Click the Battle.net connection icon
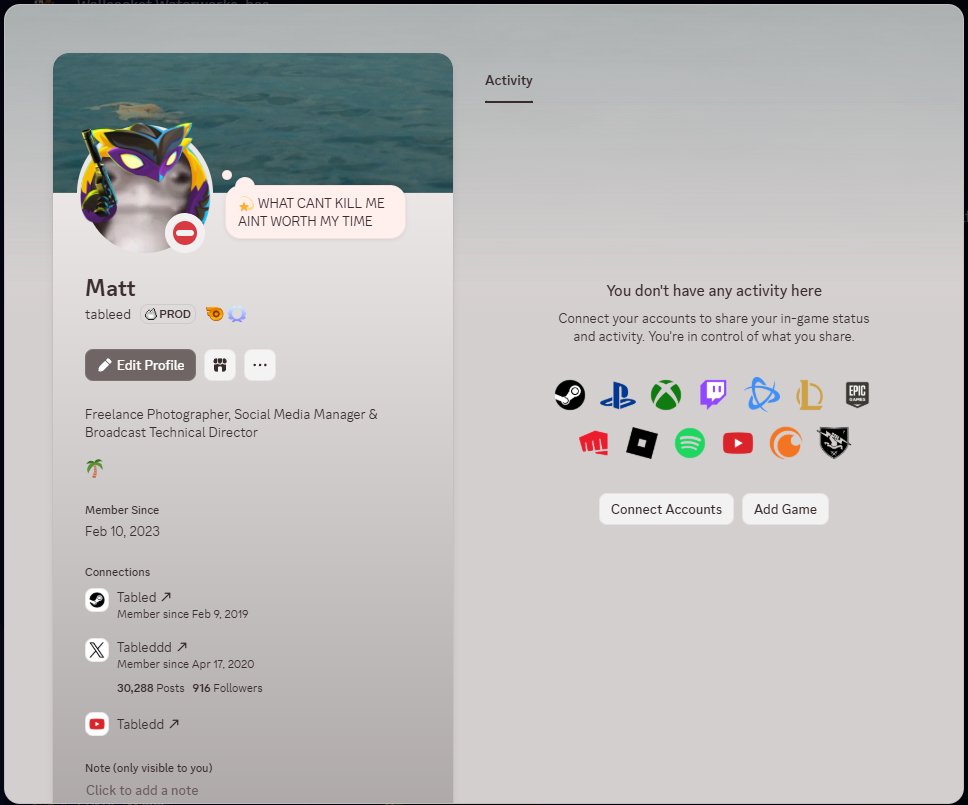 (762, 394)
